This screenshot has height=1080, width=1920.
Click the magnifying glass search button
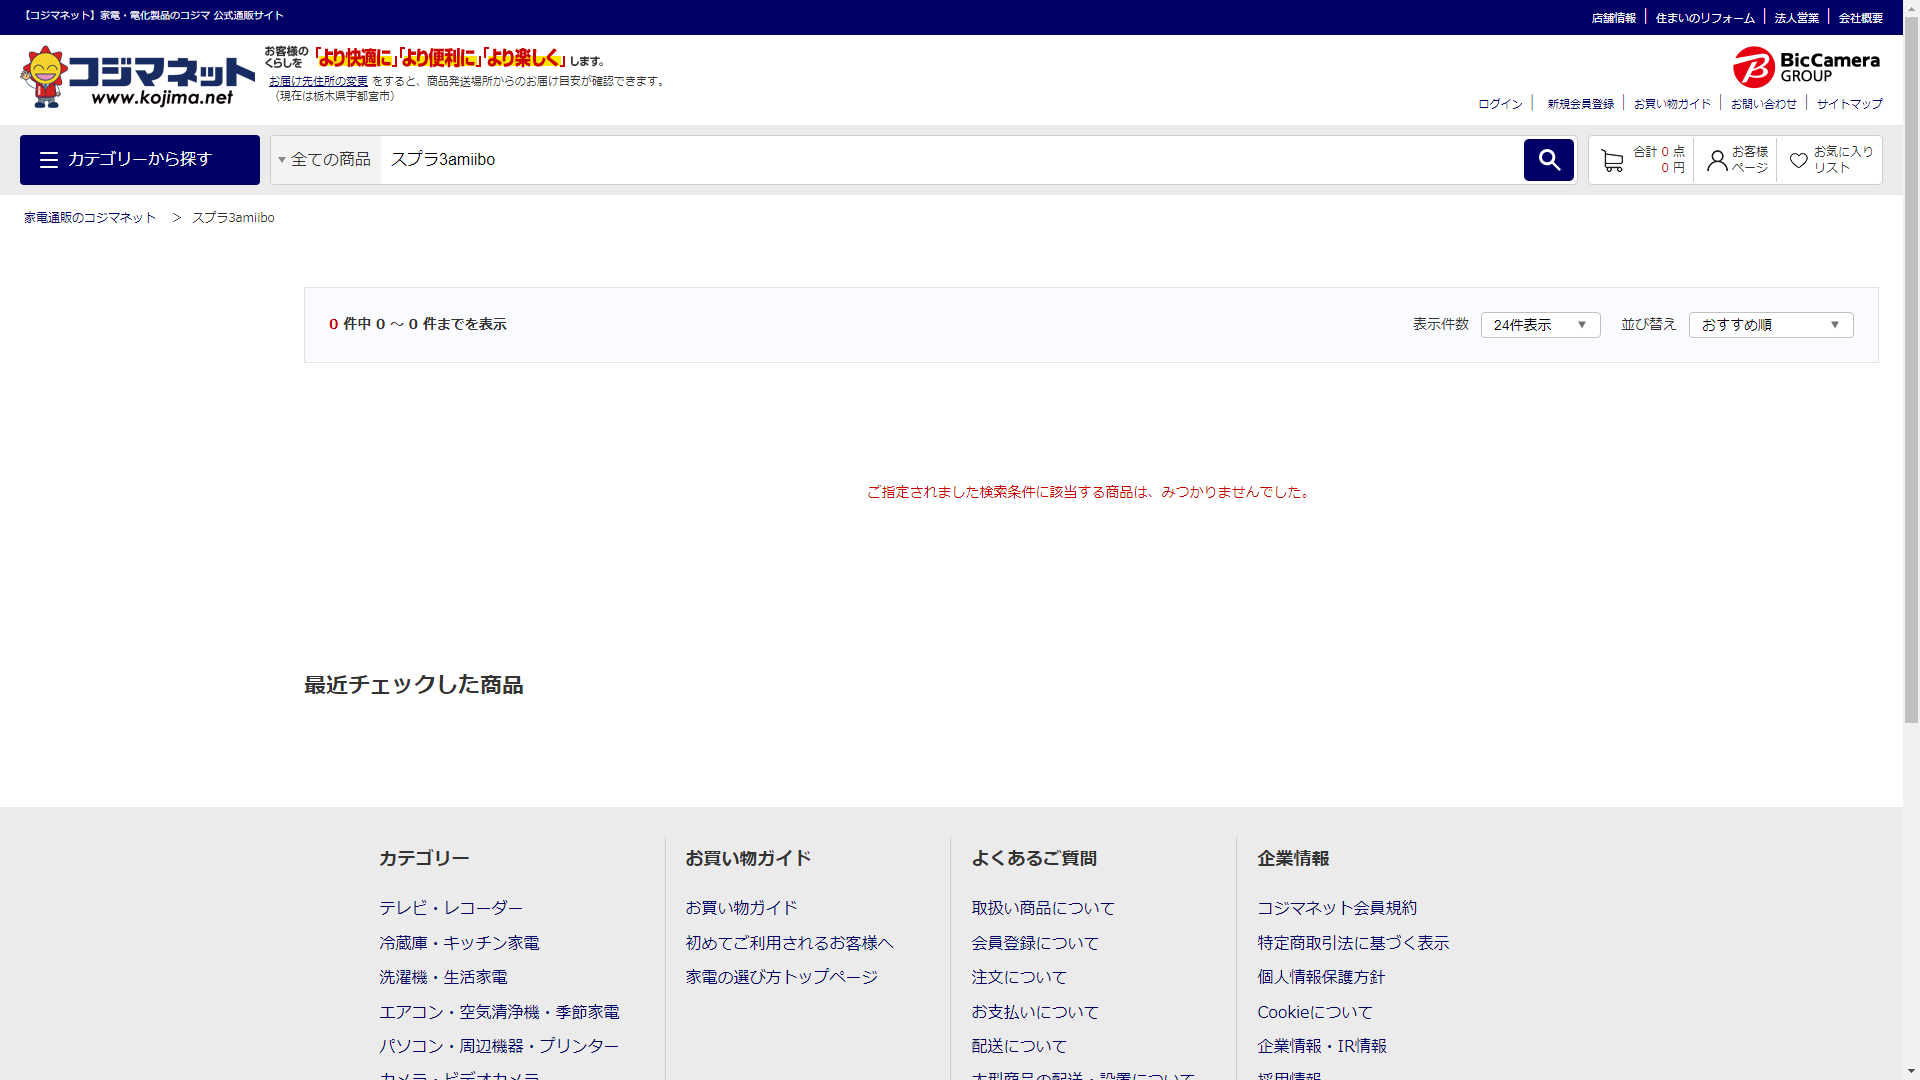coord(1548,160)
